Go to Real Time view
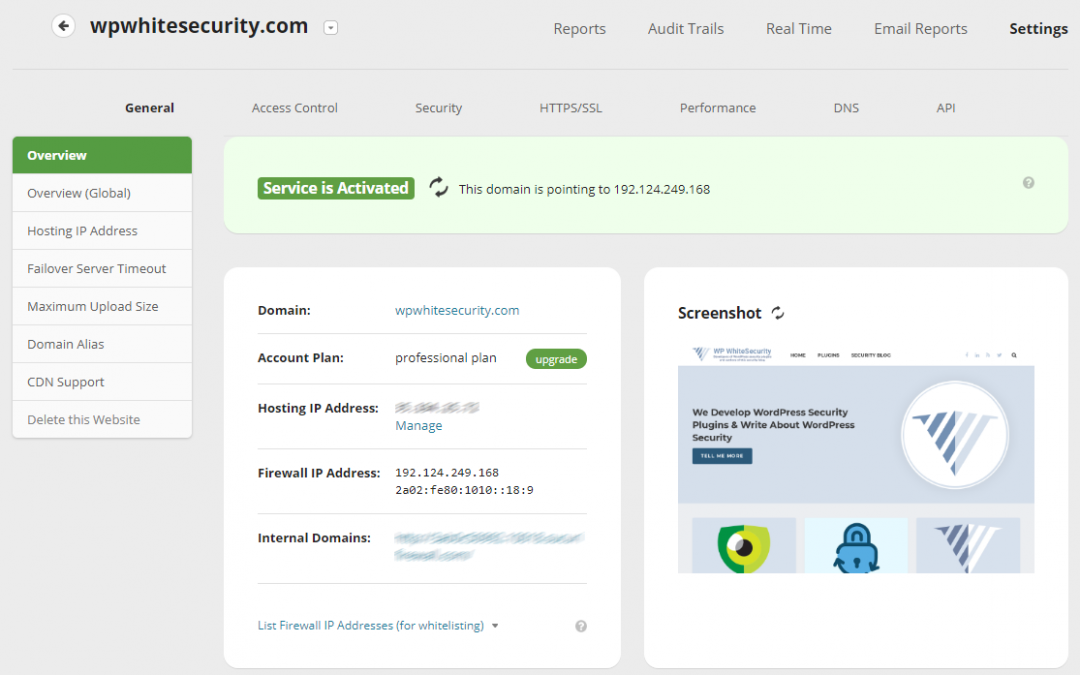 pyautogui.click(x=798, y=29)
